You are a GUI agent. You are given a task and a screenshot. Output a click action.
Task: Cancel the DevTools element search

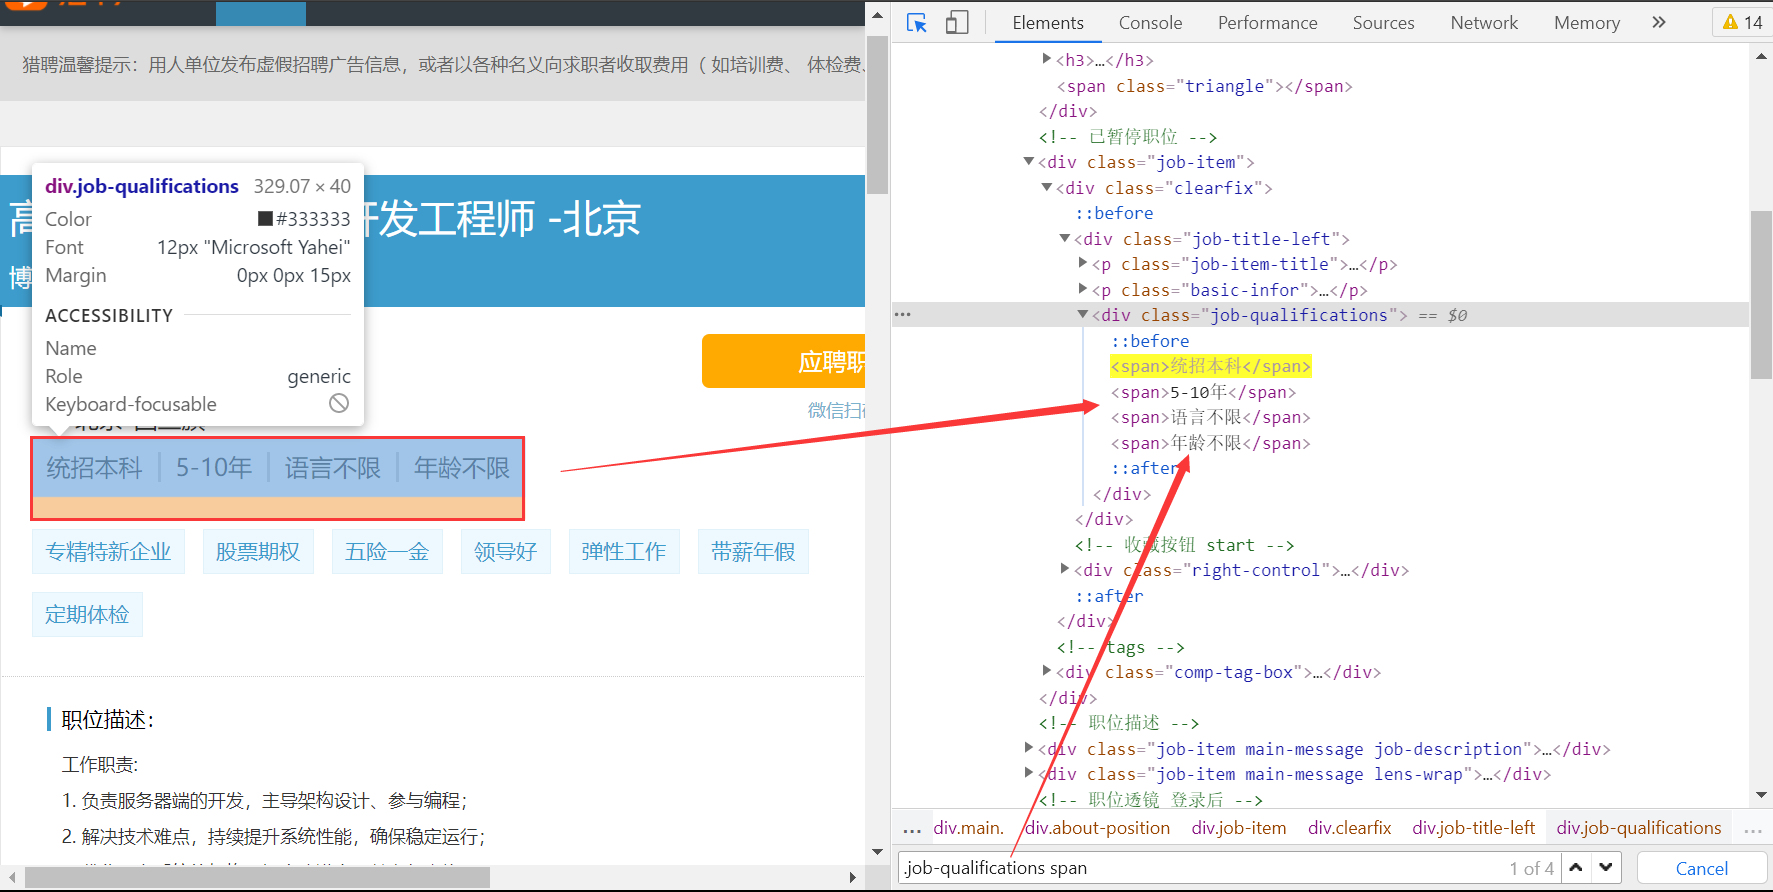click(1701, 868)
